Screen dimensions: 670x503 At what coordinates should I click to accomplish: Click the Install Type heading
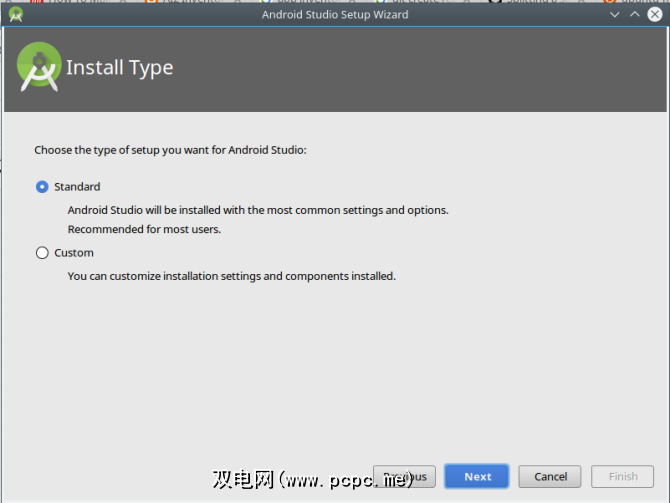click(119, 68)
